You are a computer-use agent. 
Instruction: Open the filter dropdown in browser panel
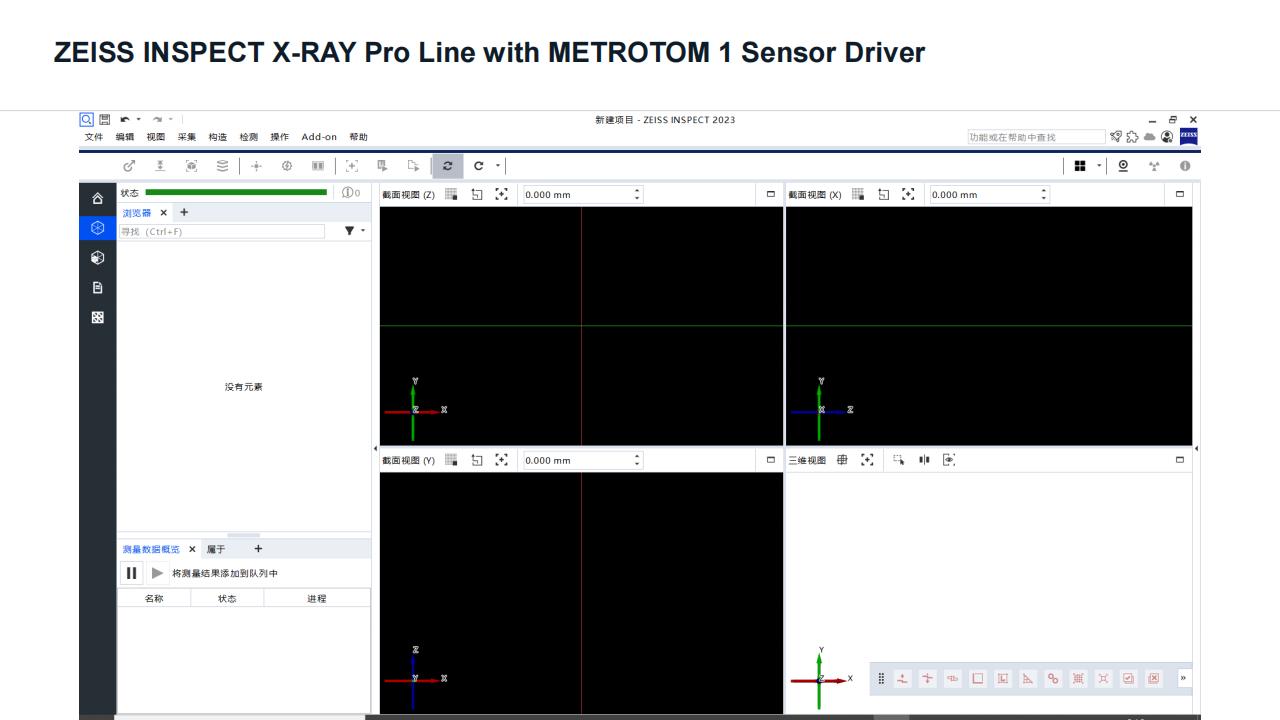(354, 231)
